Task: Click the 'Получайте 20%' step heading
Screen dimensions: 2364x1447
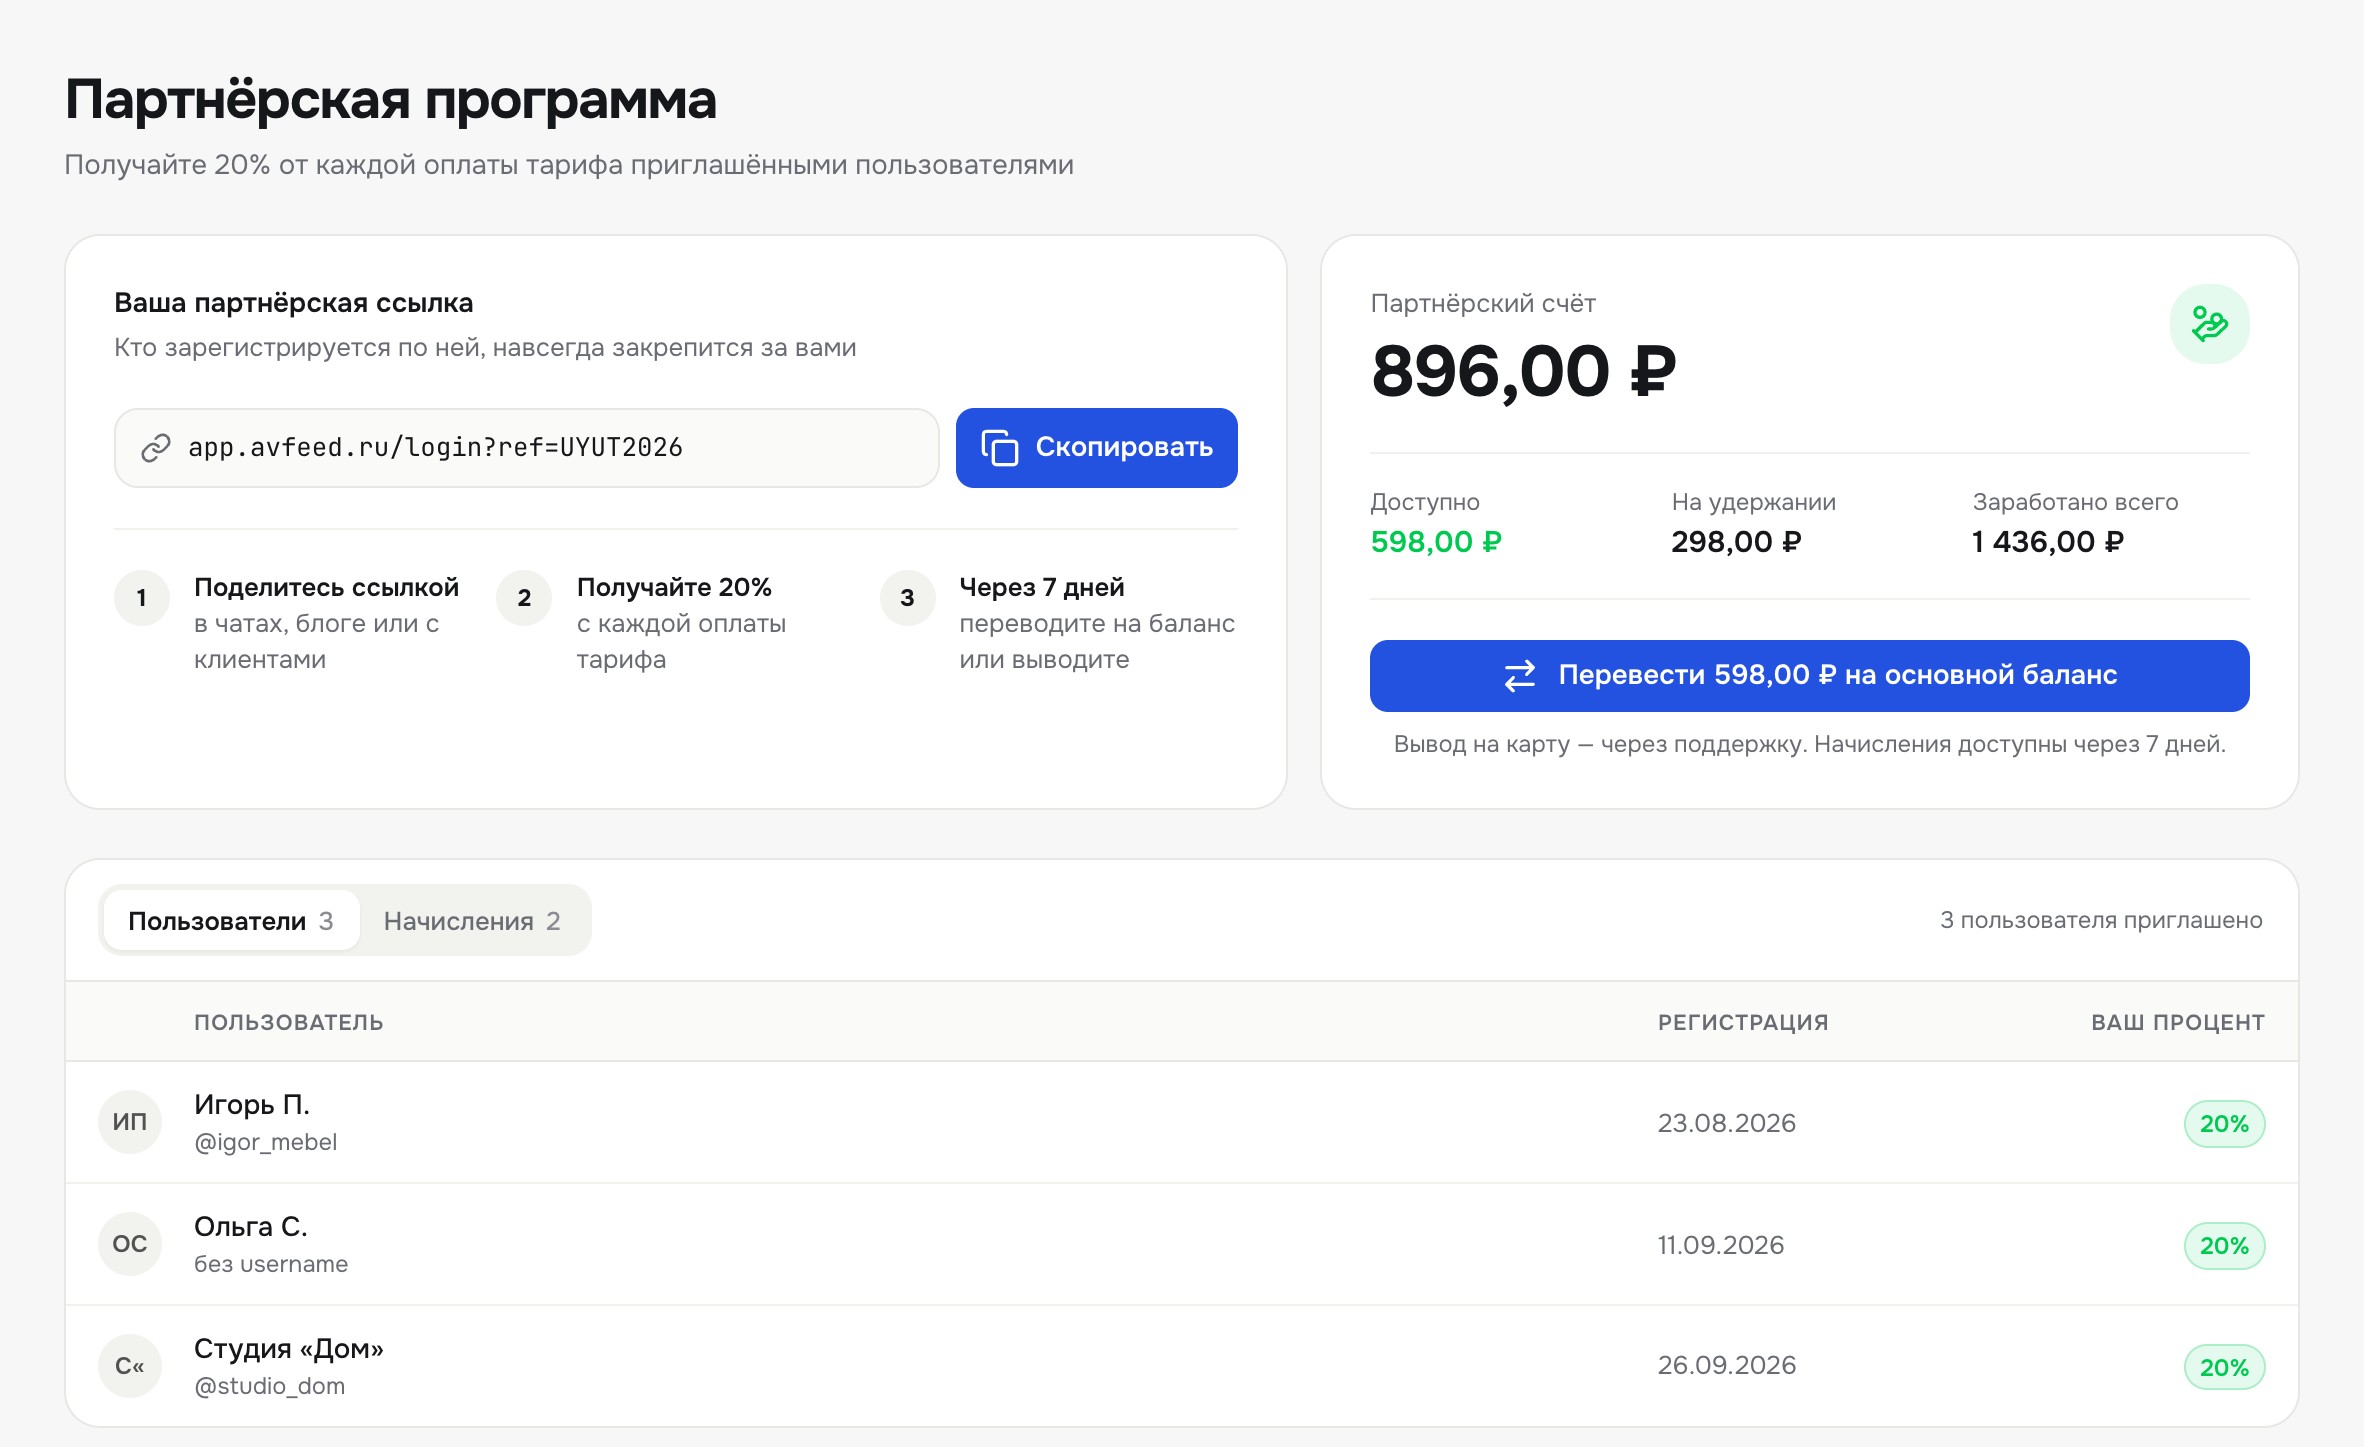Action: click(674, 587)
